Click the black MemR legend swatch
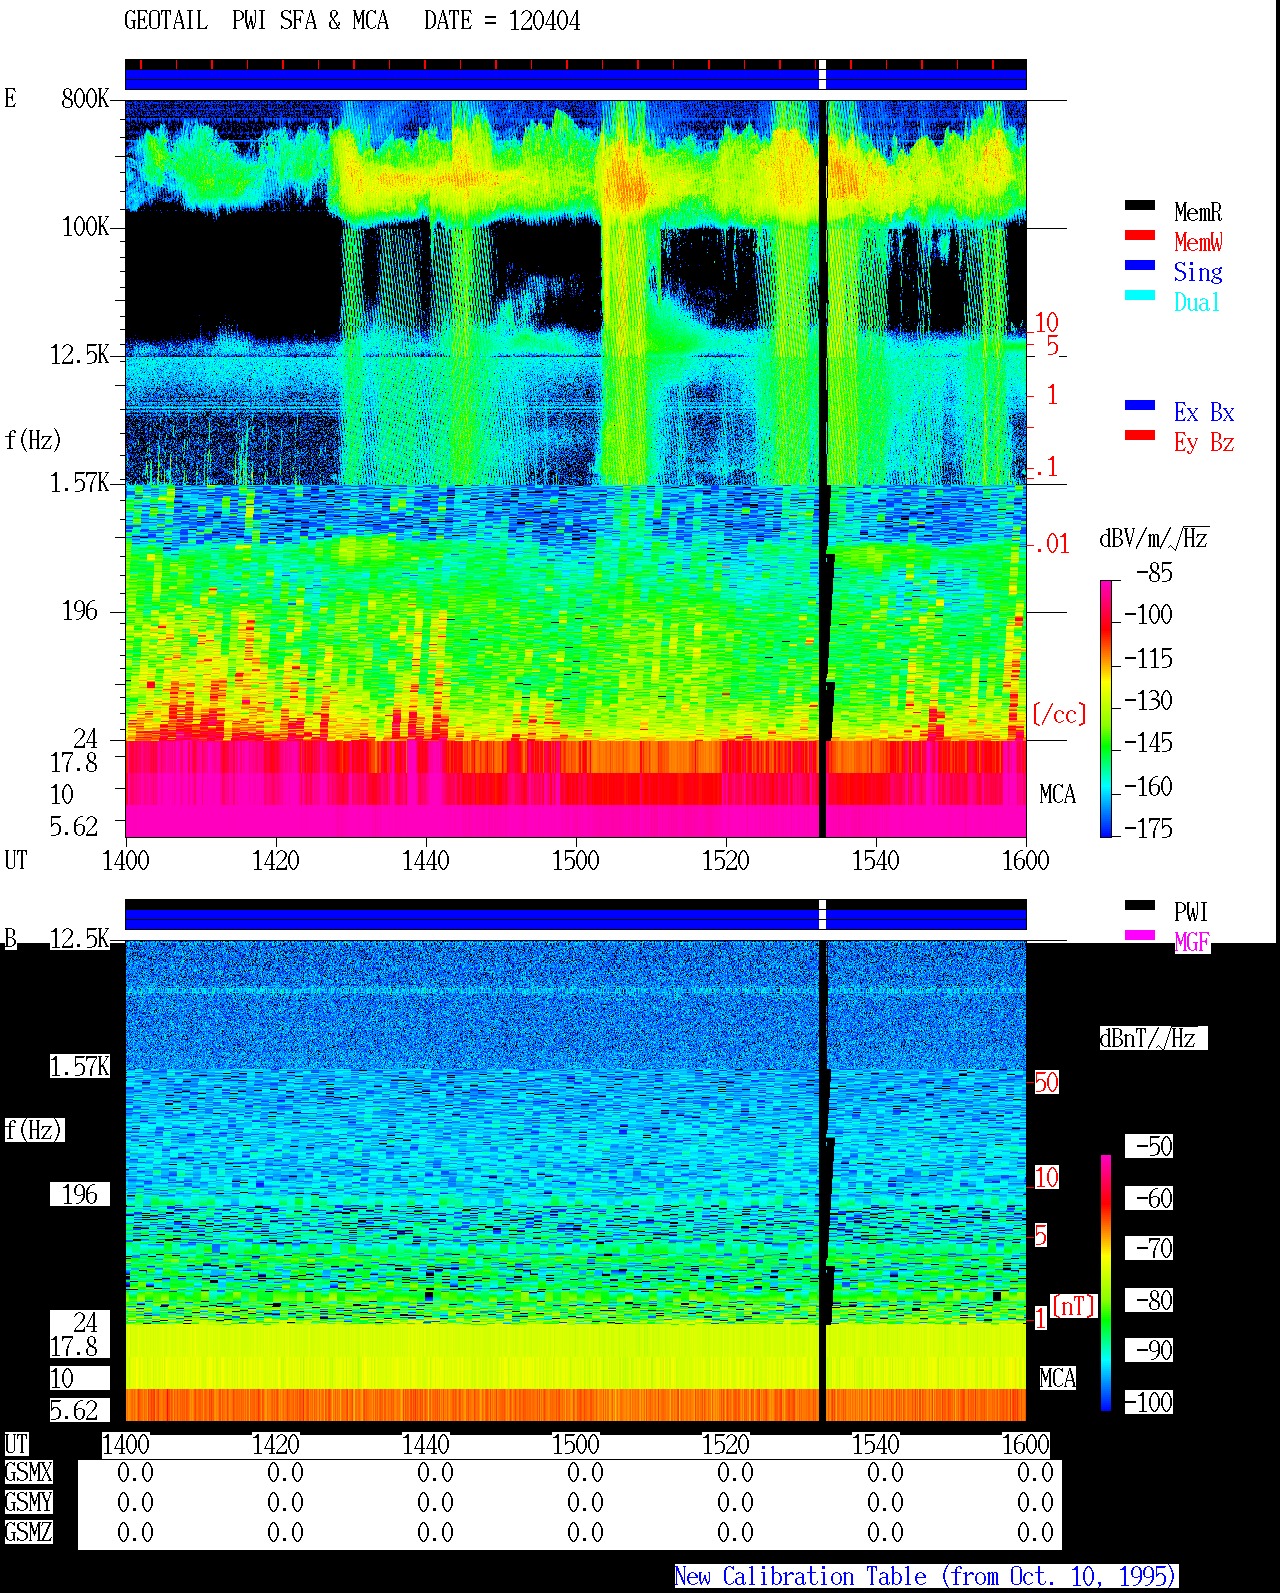This screenshot has height=1593, width=1280. tap(1140, 206)
